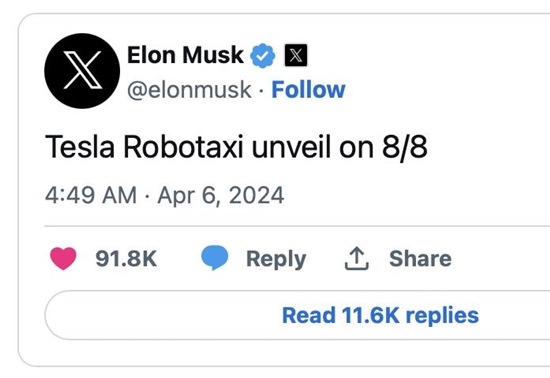
Task: Click the Reply text label
Action: (x=276, y=259)
